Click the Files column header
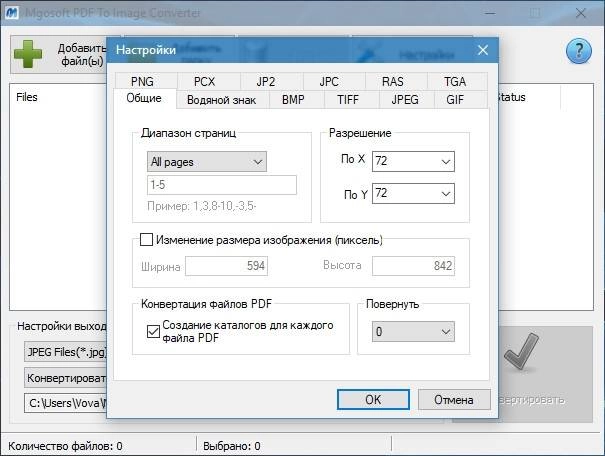Image resolution: width=605 pixels, height=456 pixels. pos(27,97)
